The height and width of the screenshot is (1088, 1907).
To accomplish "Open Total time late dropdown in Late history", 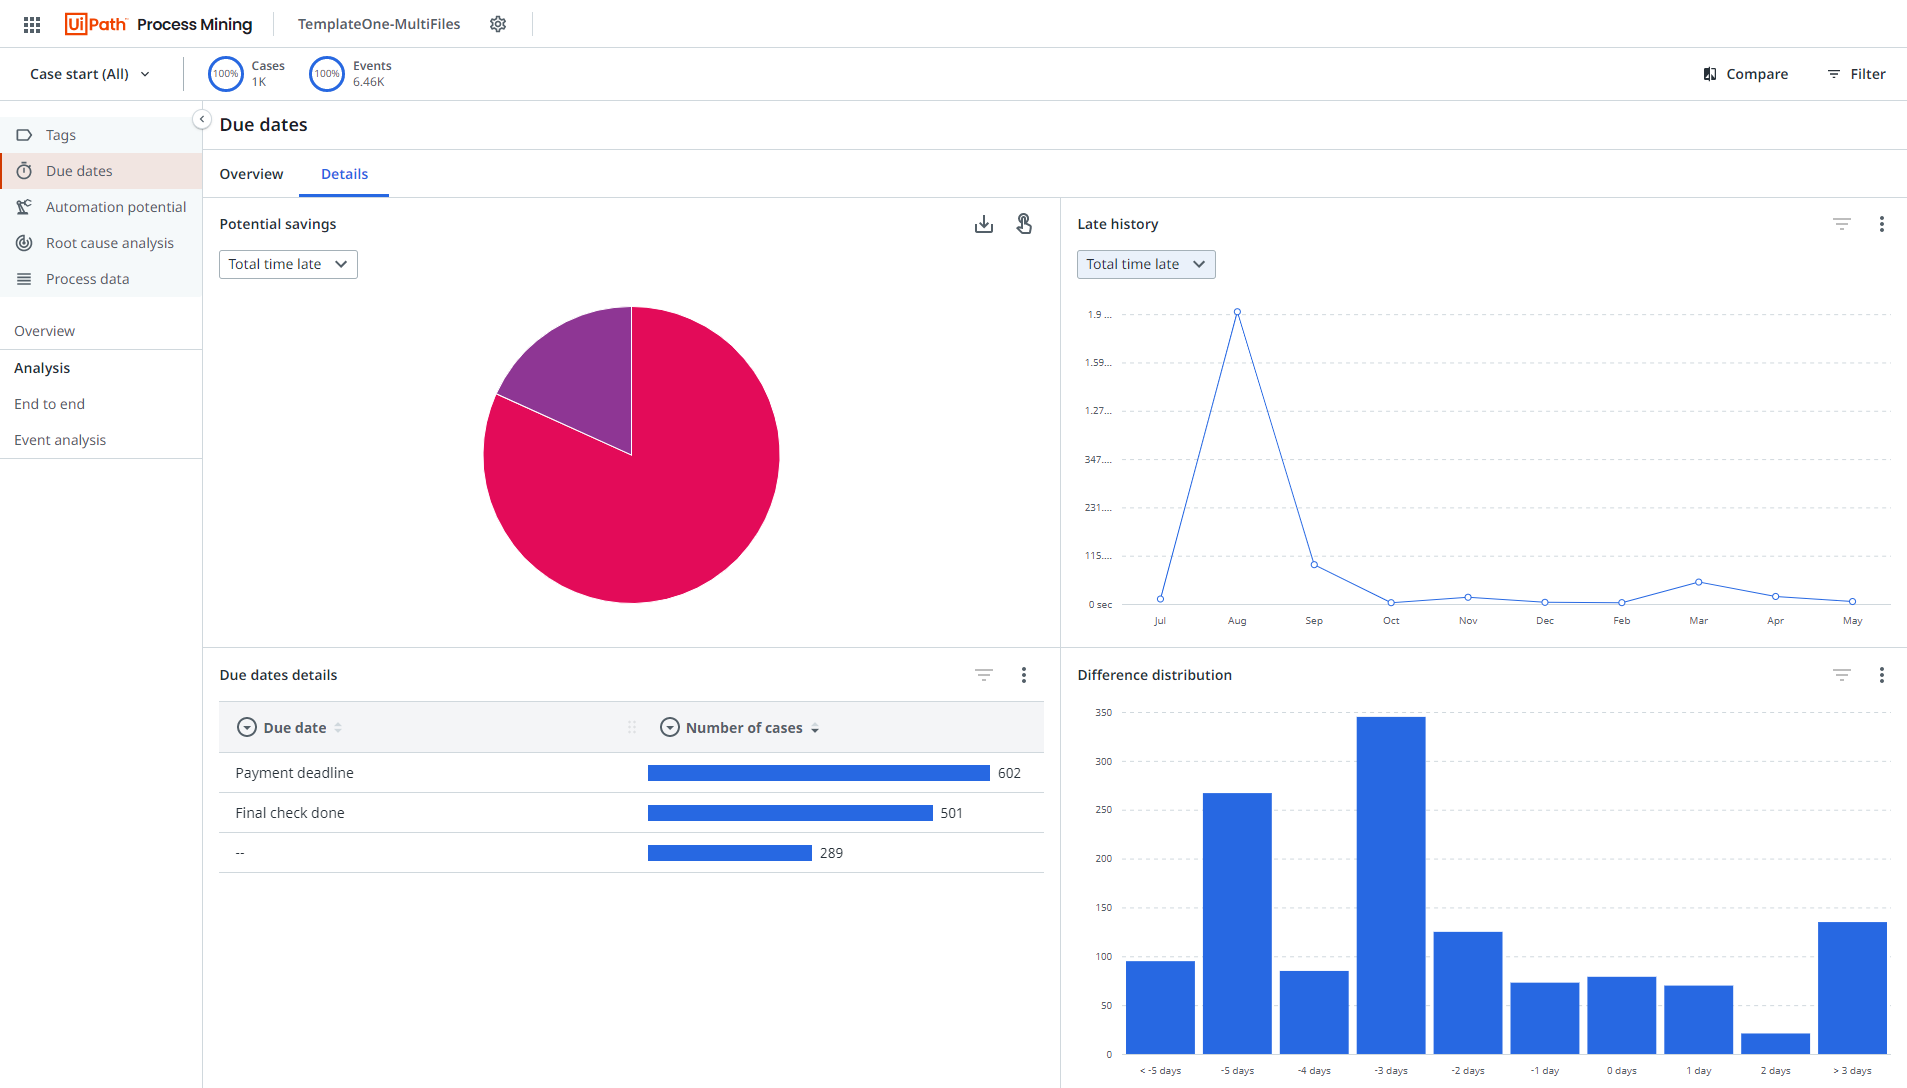I will [x=1146, y=264].
